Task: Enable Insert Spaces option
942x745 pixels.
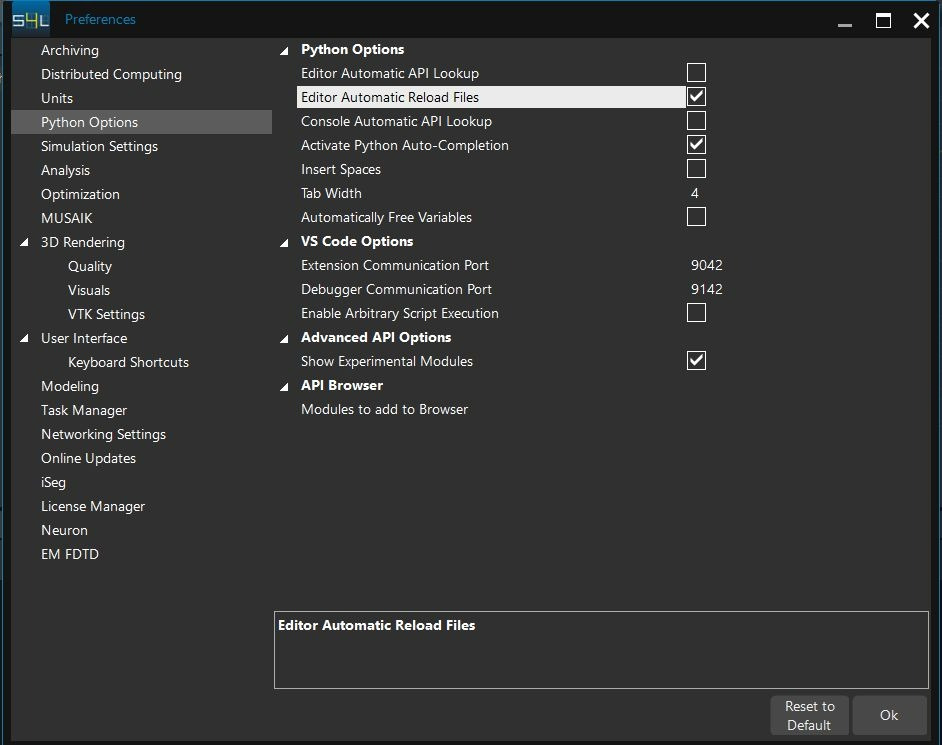Action: (696, 169)
